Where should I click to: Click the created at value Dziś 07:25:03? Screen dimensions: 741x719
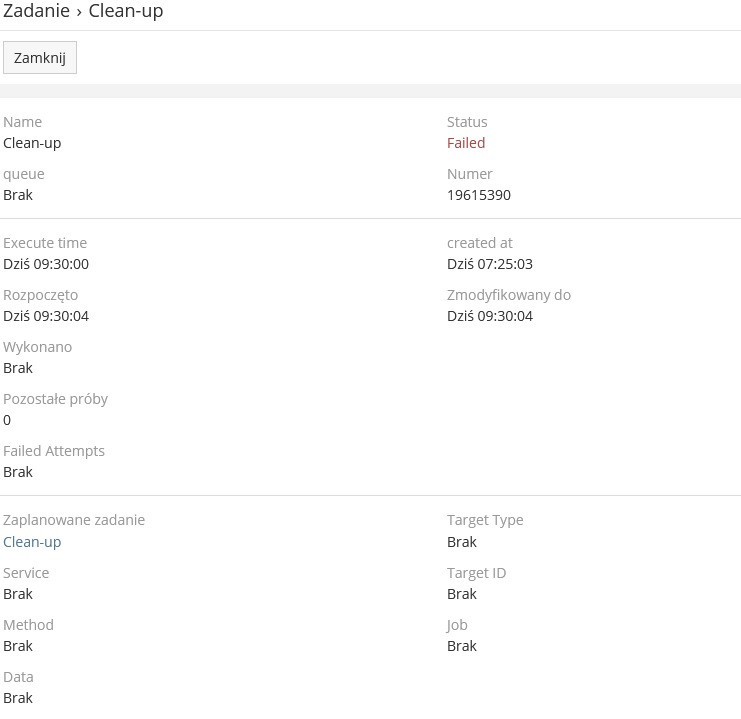tap(490, 264)
